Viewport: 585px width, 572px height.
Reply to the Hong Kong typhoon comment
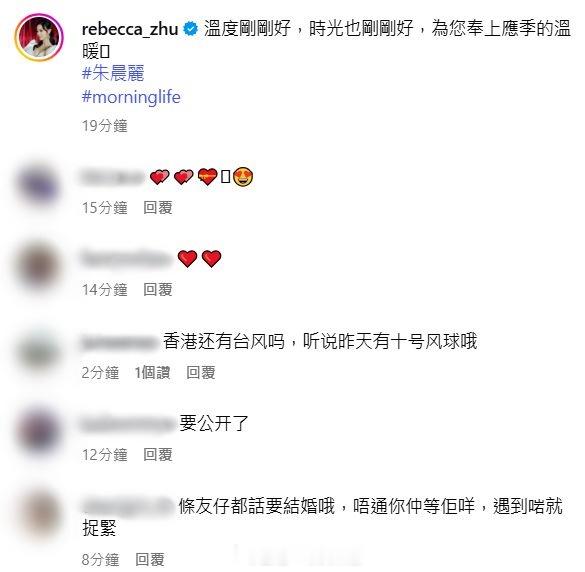pos(201,372)
